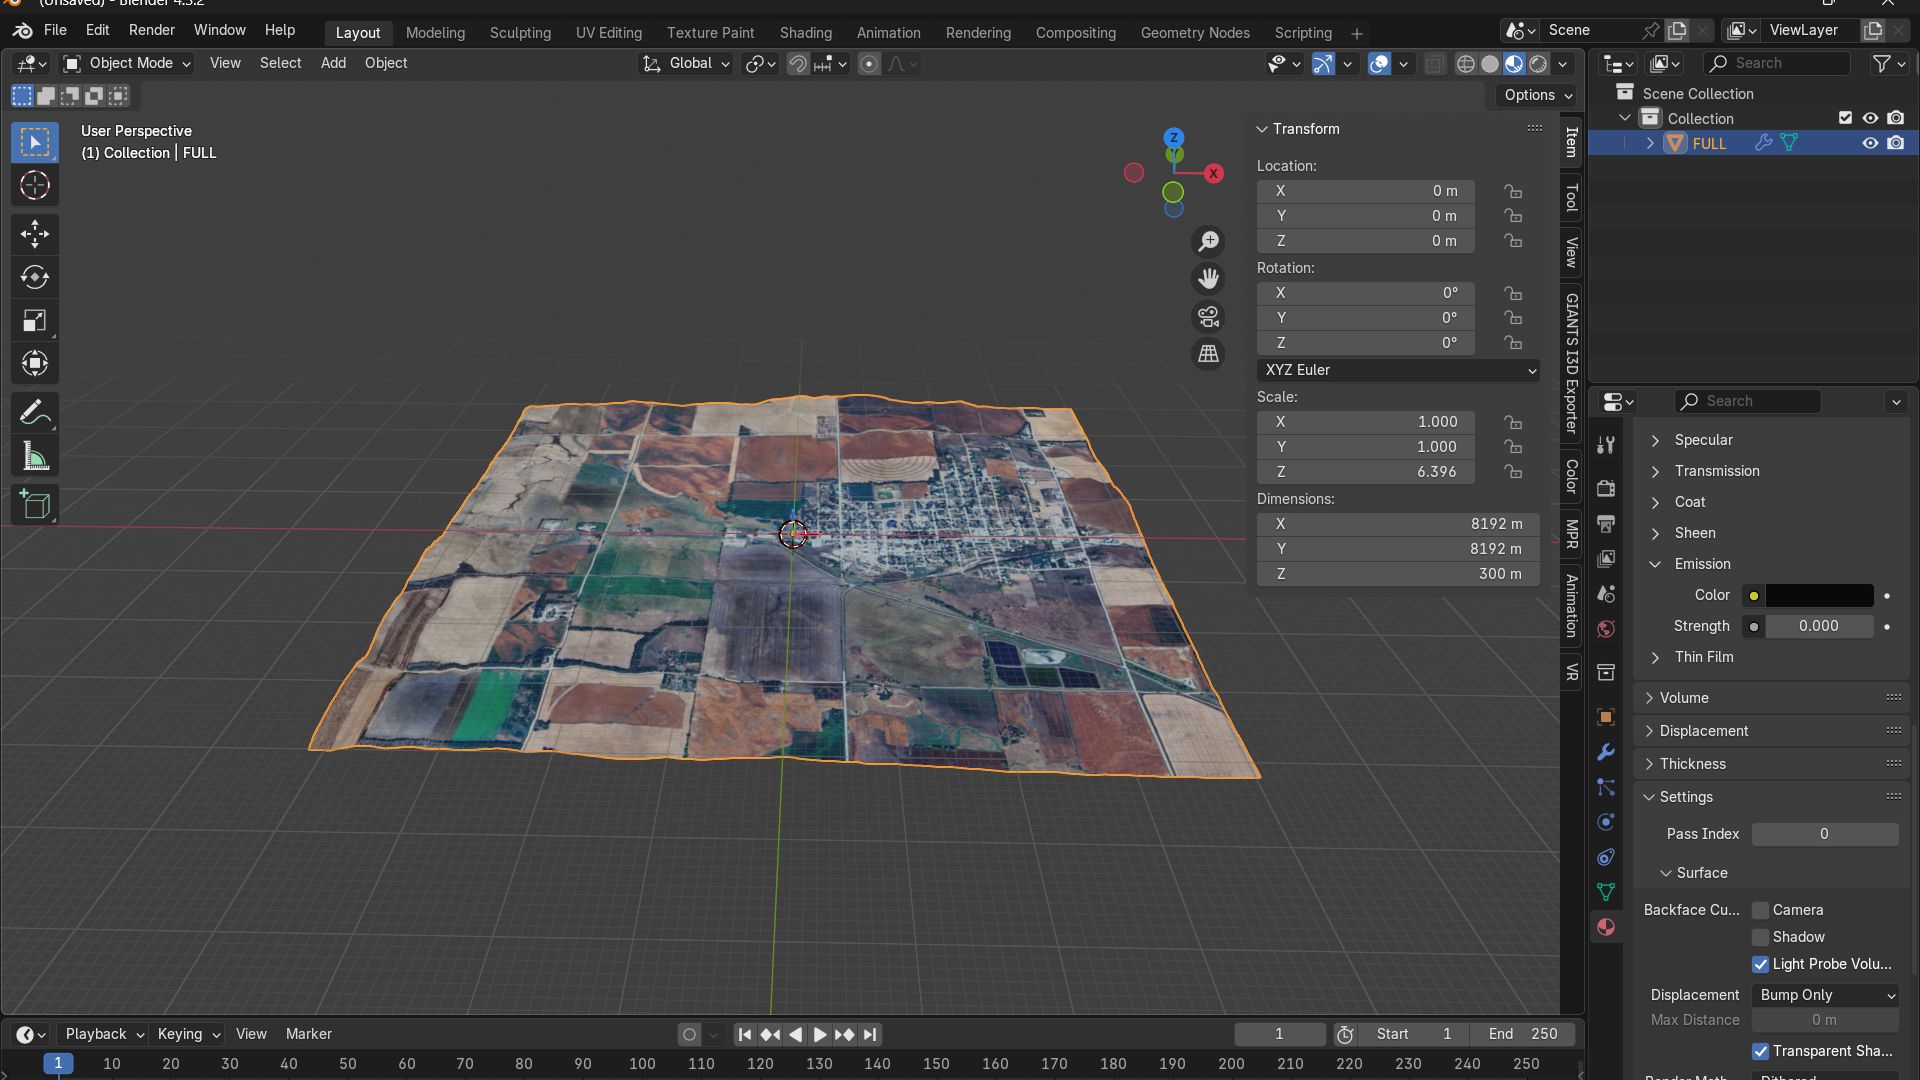Viewport: 1920px width, 1080px height.
Task: Choose the Annotate pencil tool
Action: (35, 412)
